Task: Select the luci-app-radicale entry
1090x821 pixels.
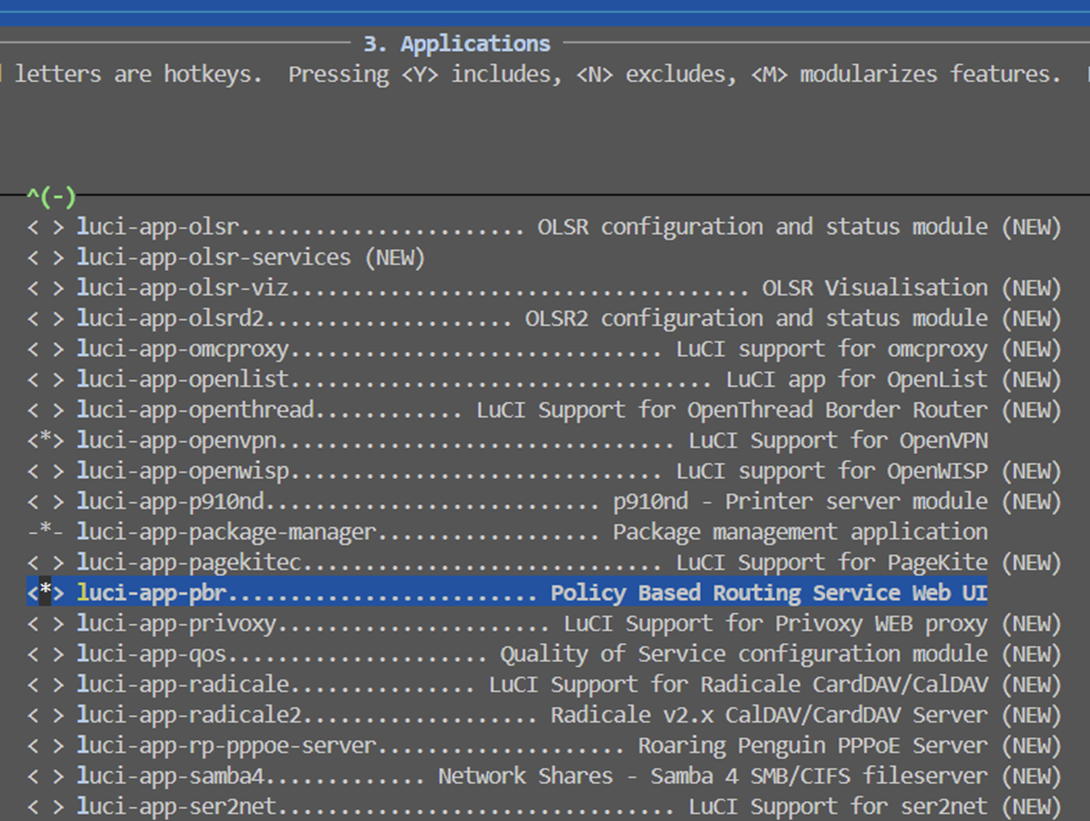Action: coord(544,685)
